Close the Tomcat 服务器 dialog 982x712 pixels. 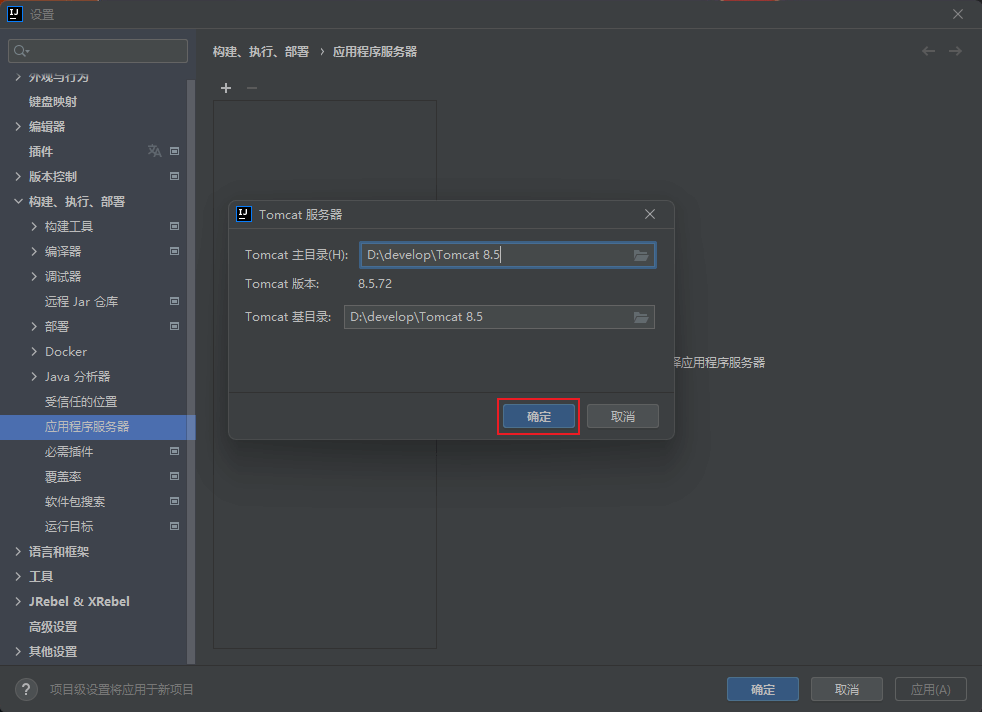[x=650, y=214]
